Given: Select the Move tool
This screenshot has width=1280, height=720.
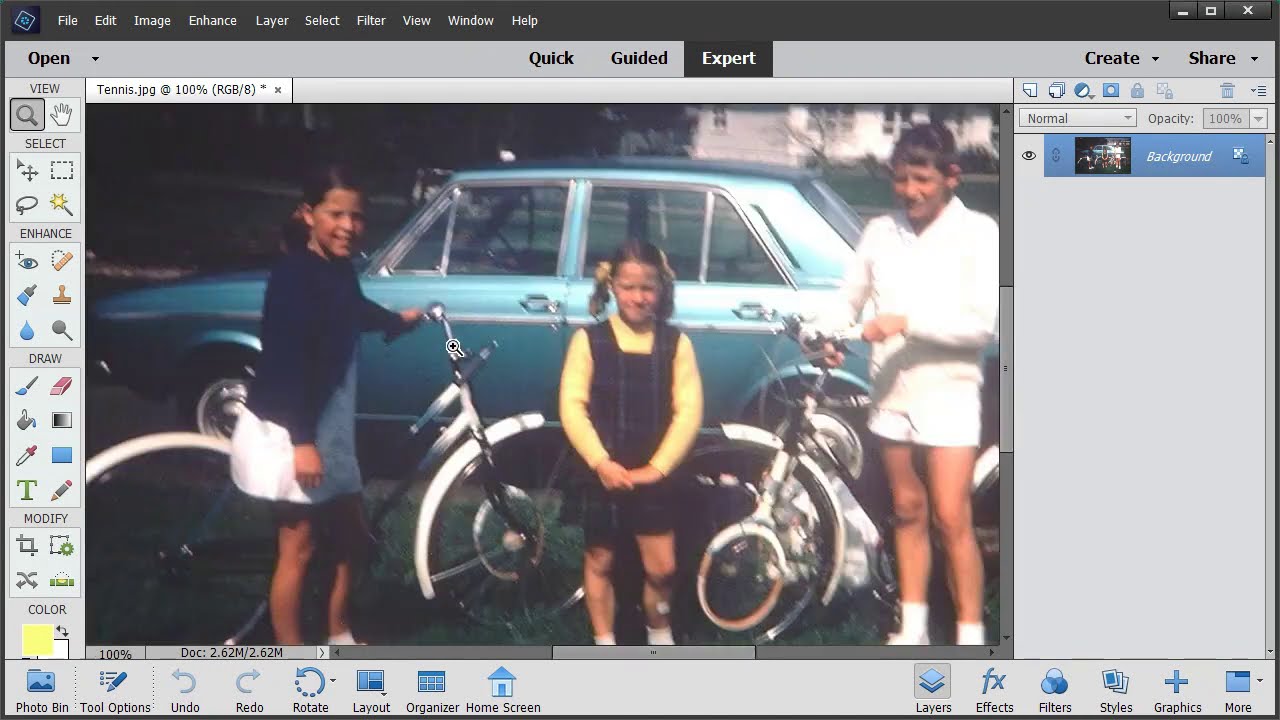Looking at the screenshot, I should pos(27,171).
